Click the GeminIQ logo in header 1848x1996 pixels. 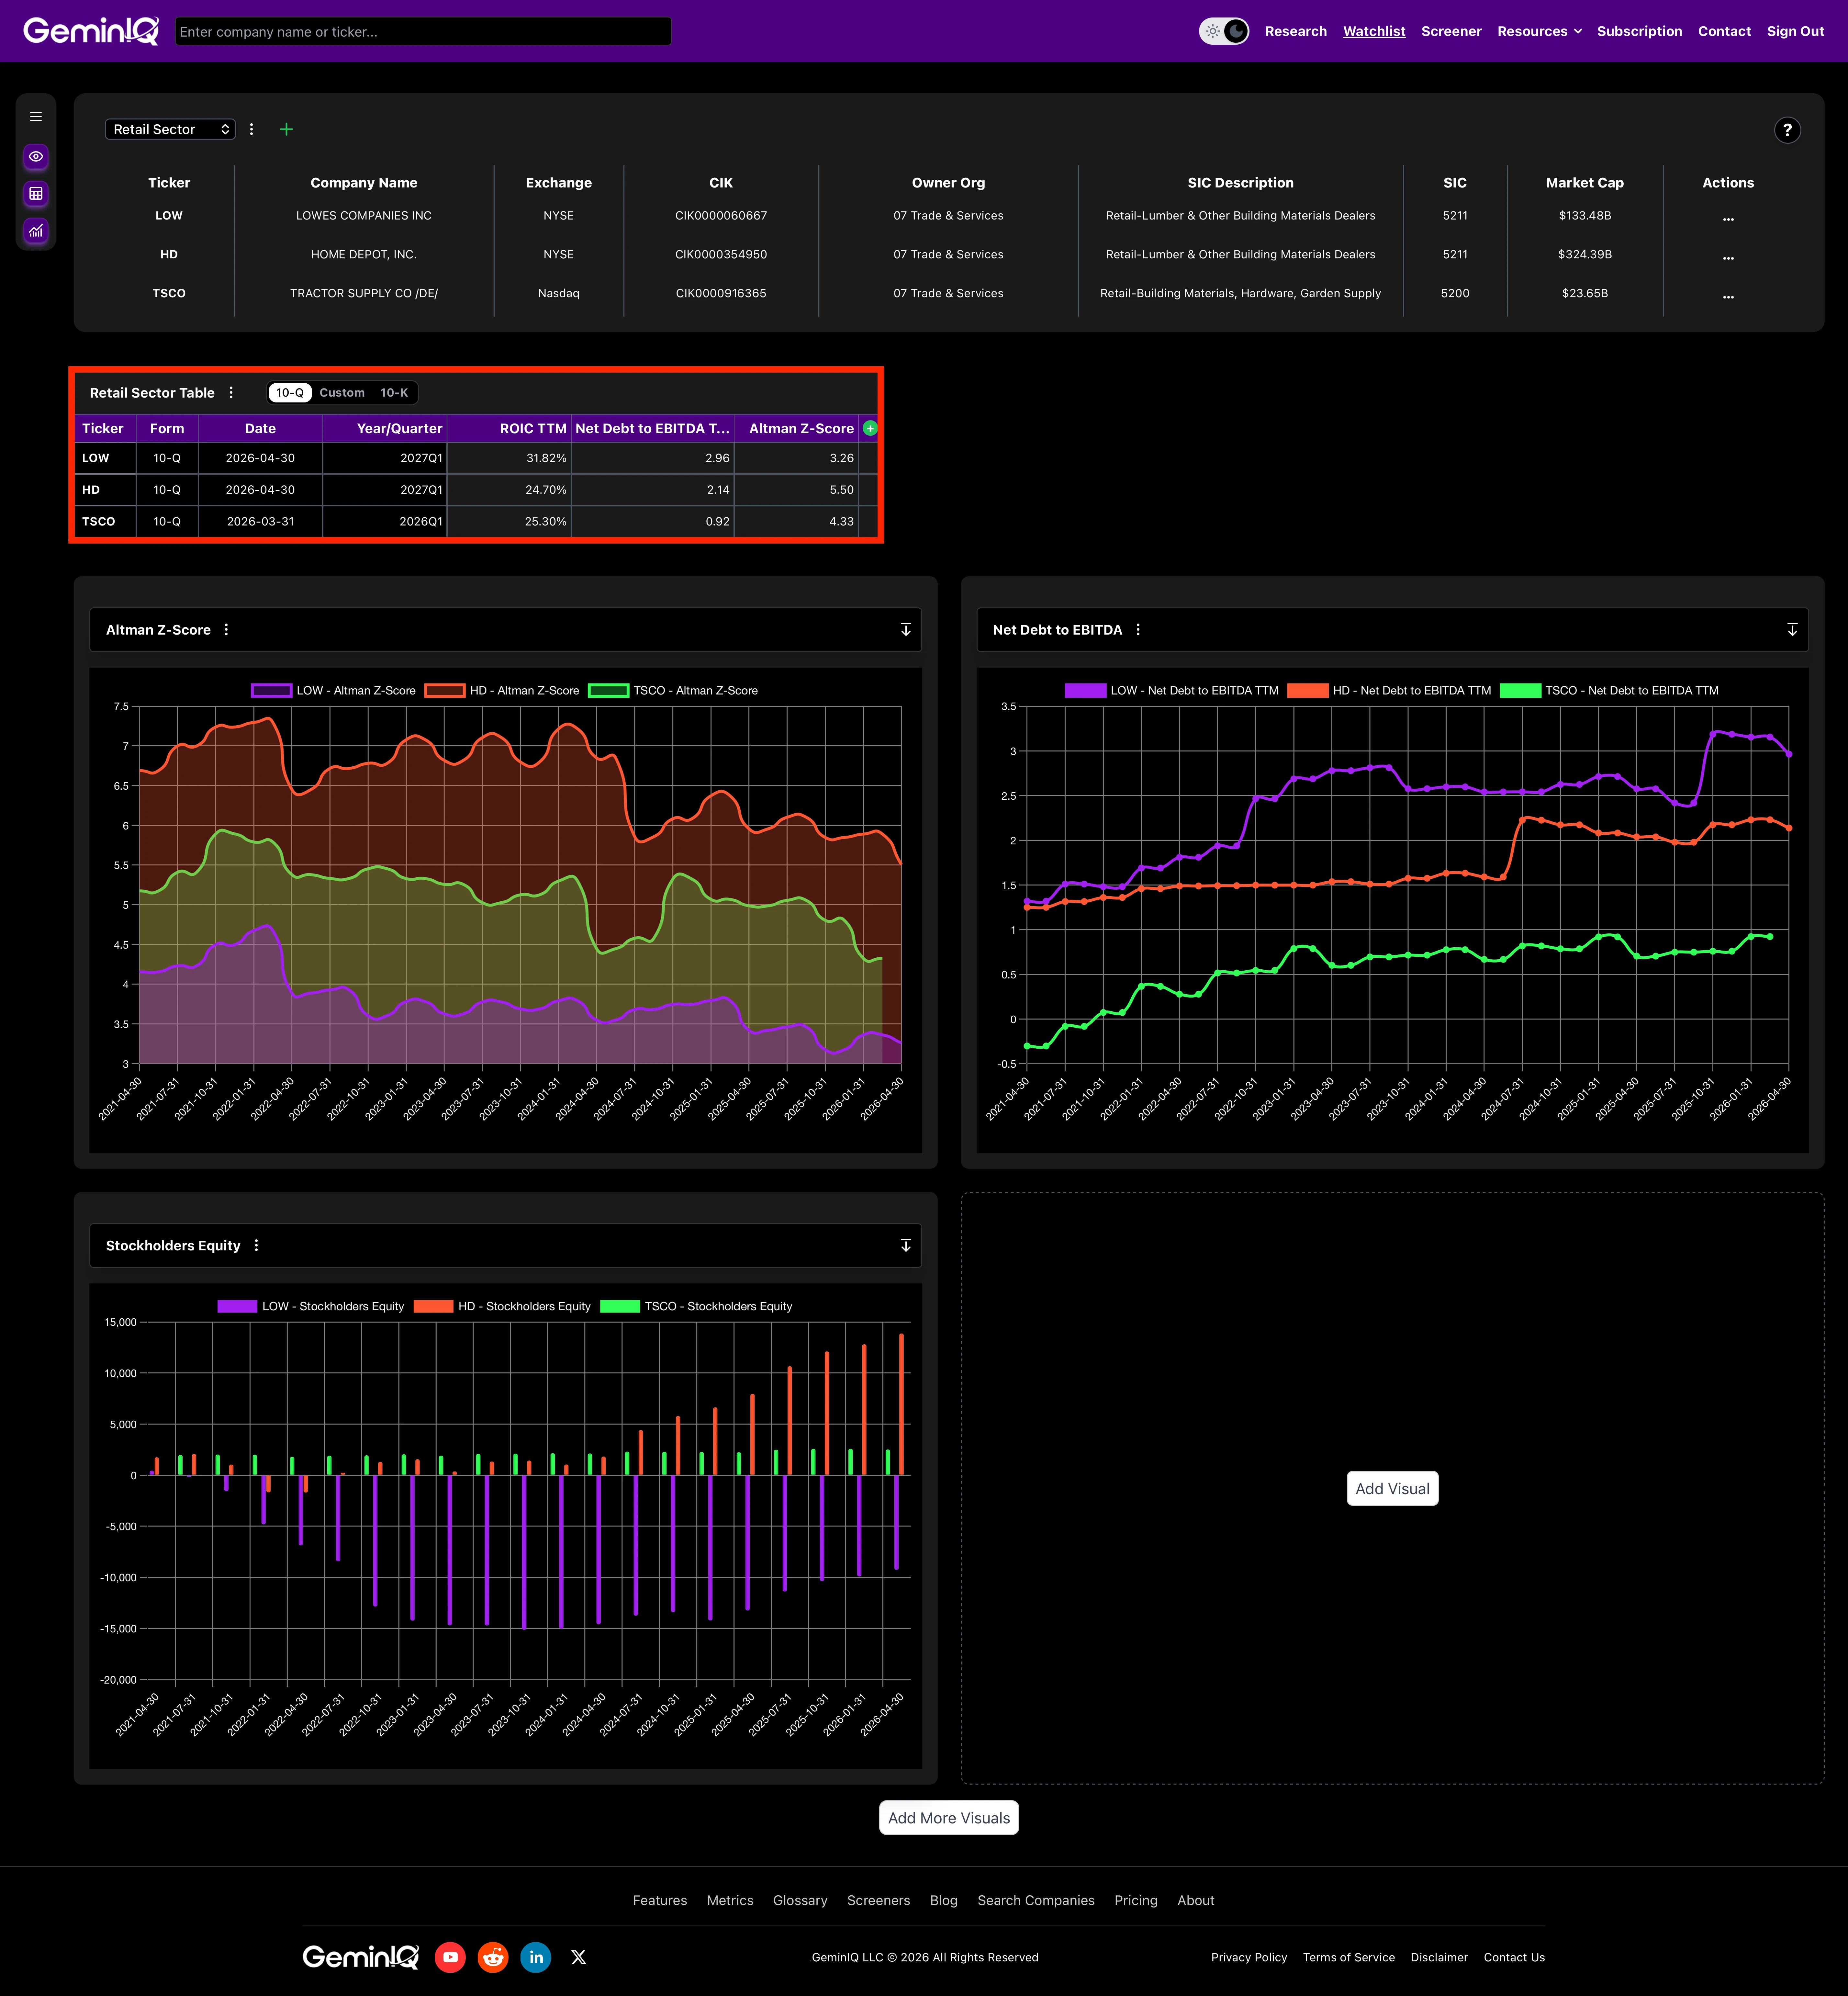pos(91,31)
